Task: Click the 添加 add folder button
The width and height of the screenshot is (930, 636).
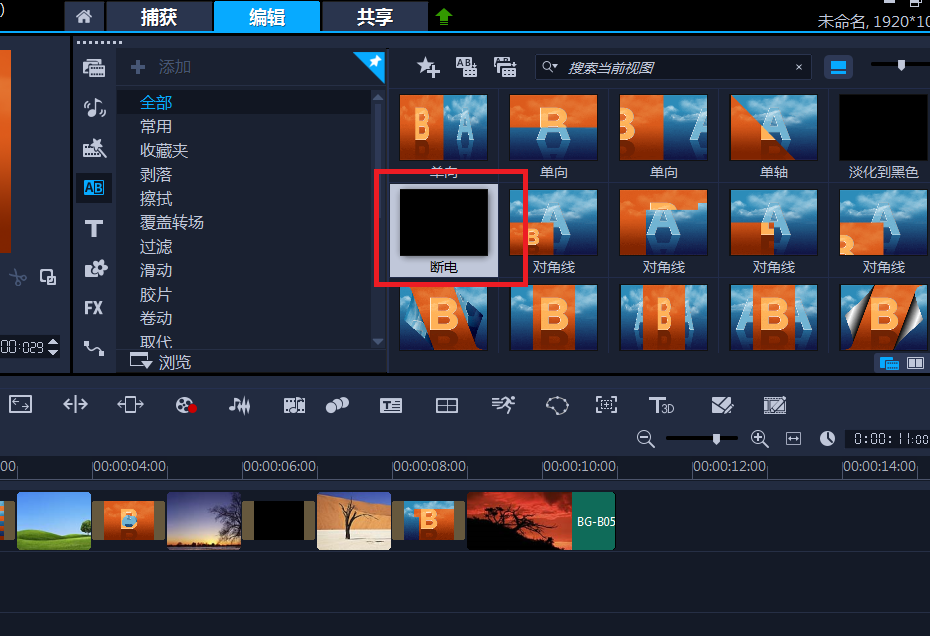Action: (161, 67)
